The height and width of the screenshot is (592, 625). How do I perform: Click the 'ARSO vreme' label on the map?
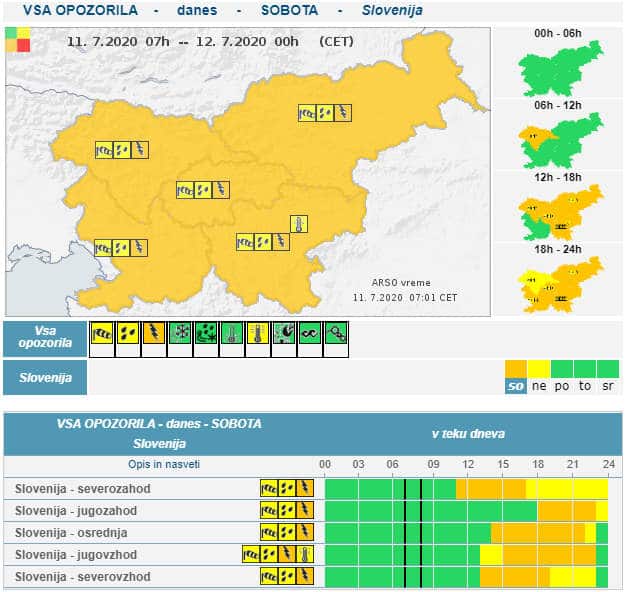401,283
